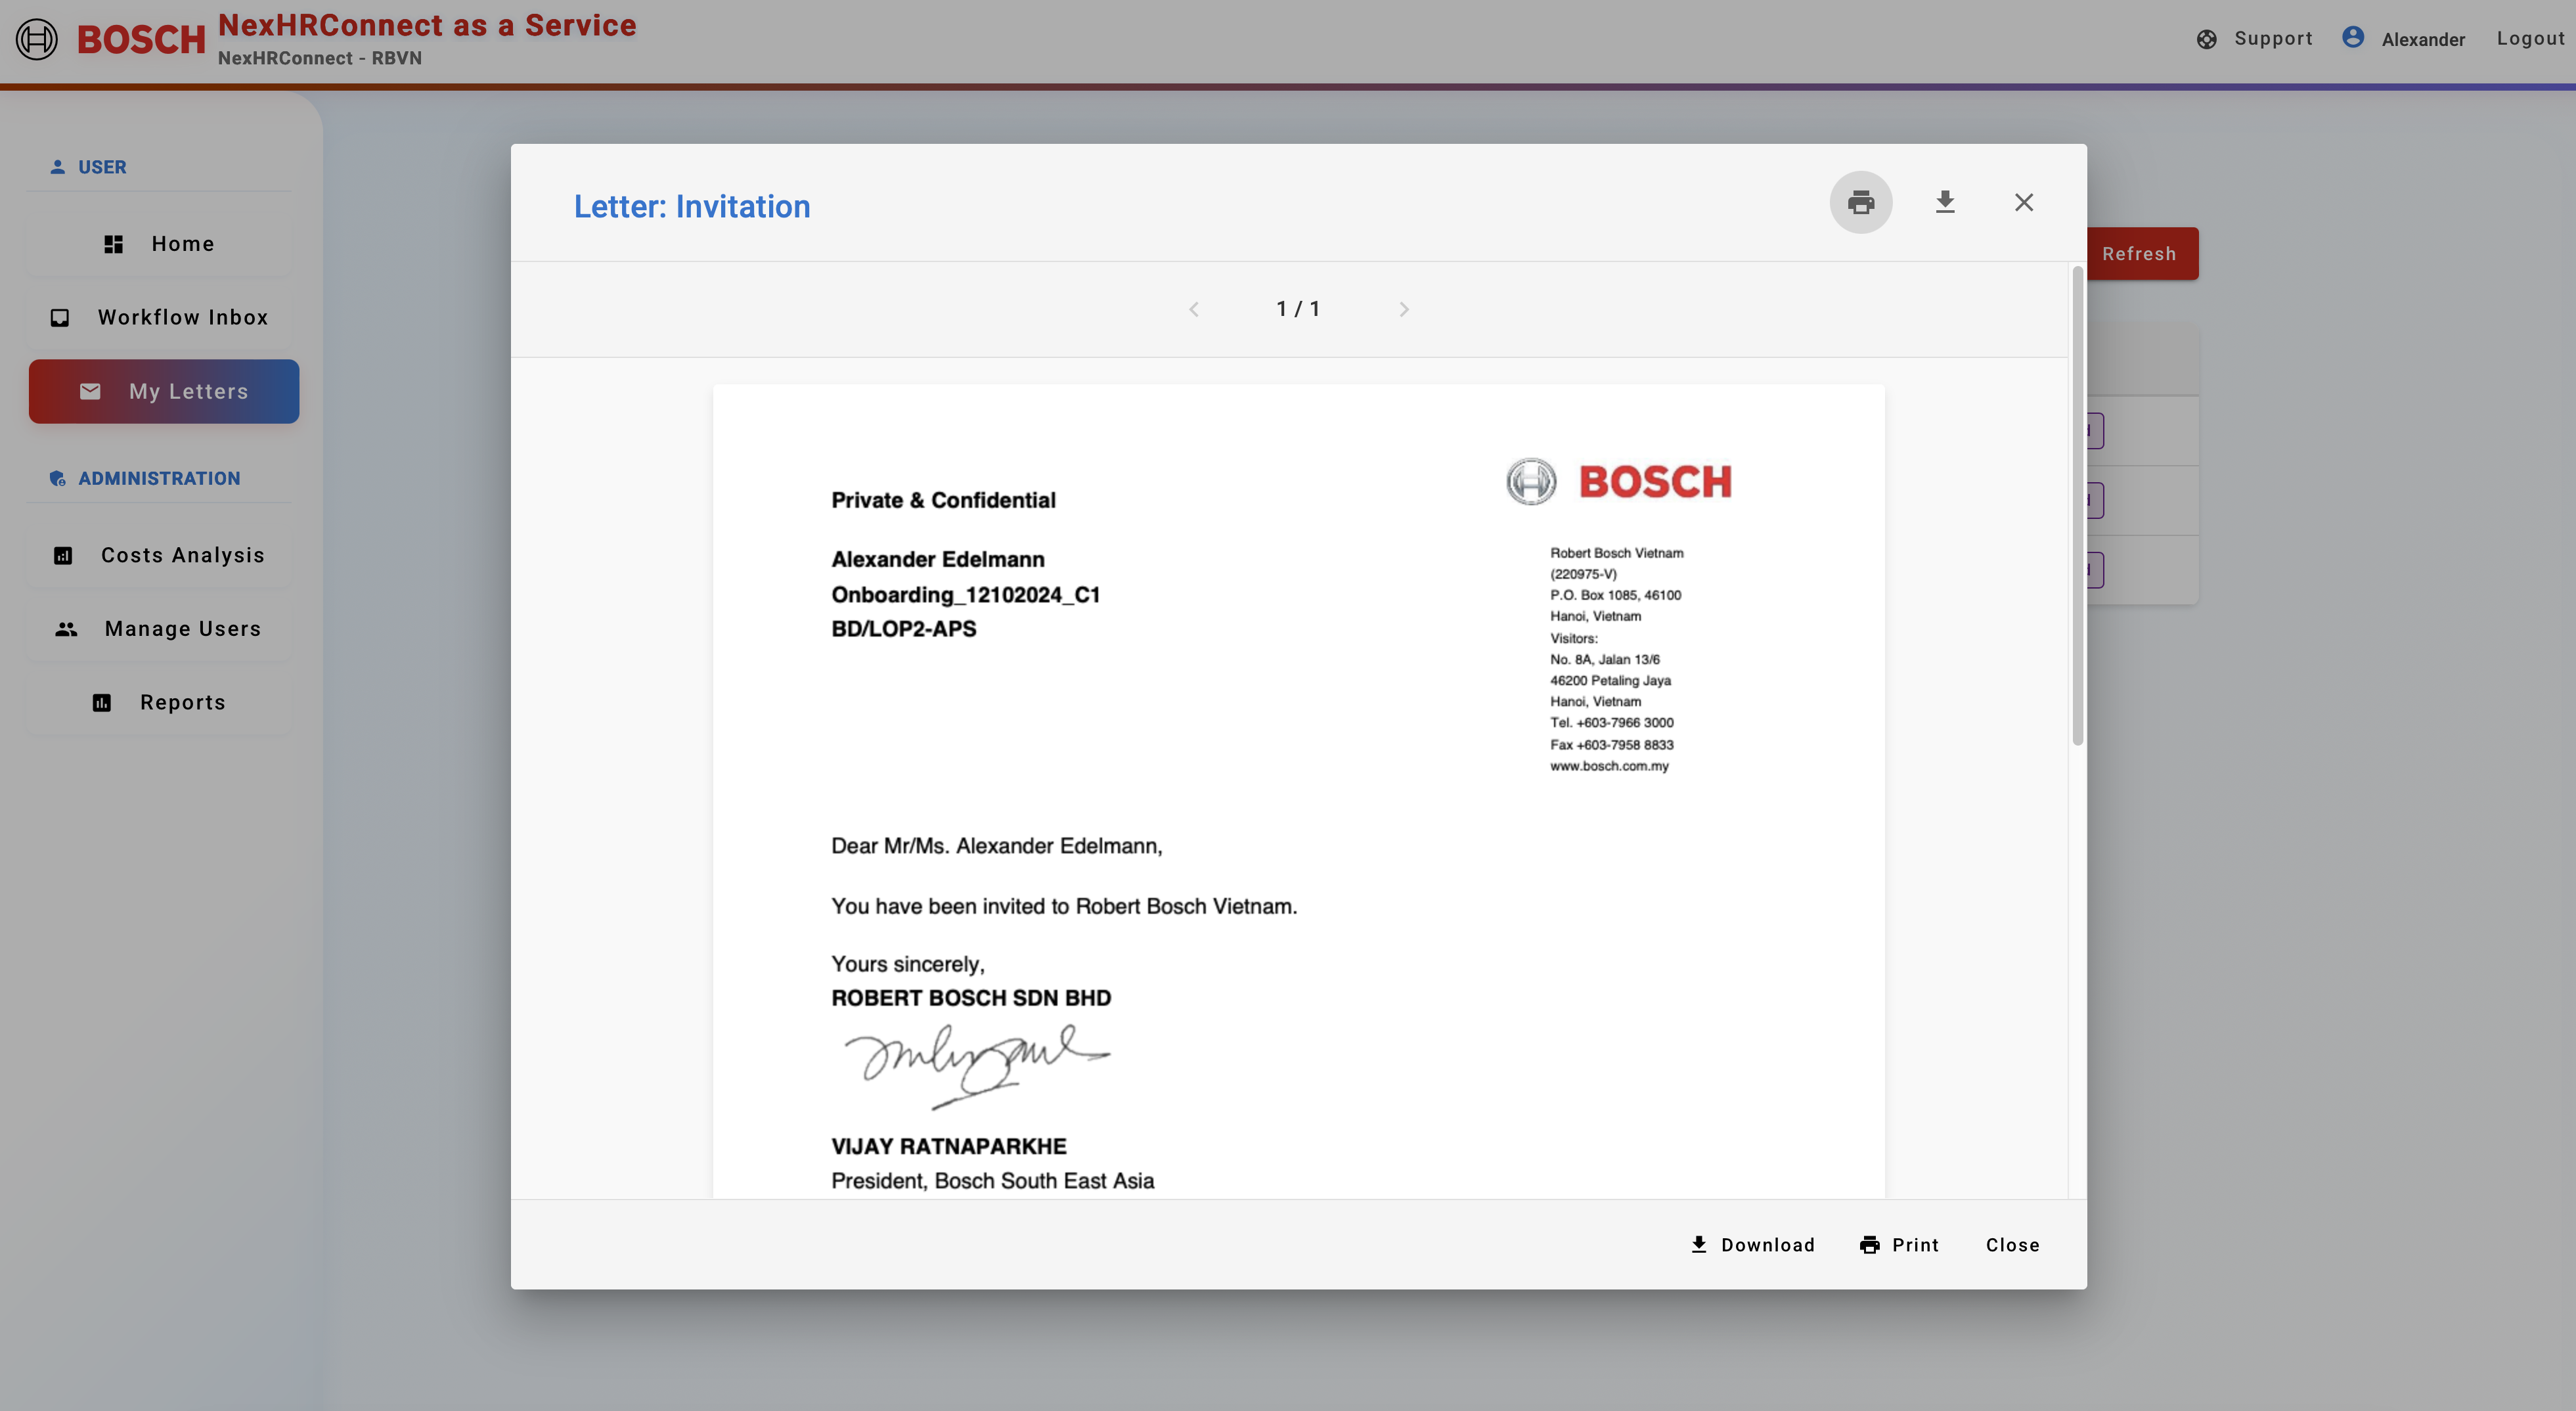
Task: Log out using the Logout link
Action: pos(2530,39)
